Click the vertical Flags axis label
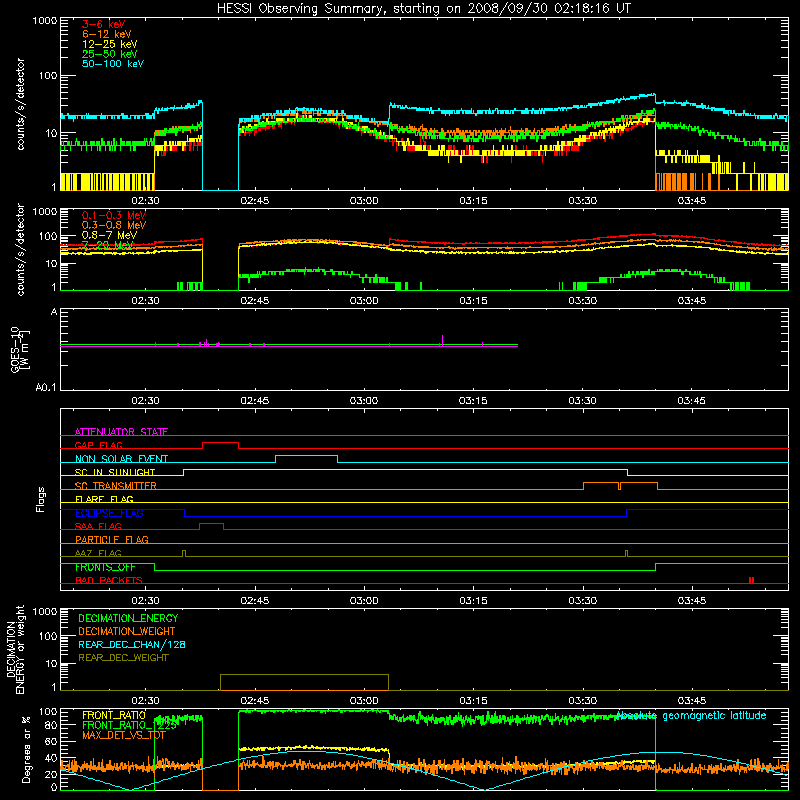Image resolution: width=800 pixels, height=800 pixels. 41,499
